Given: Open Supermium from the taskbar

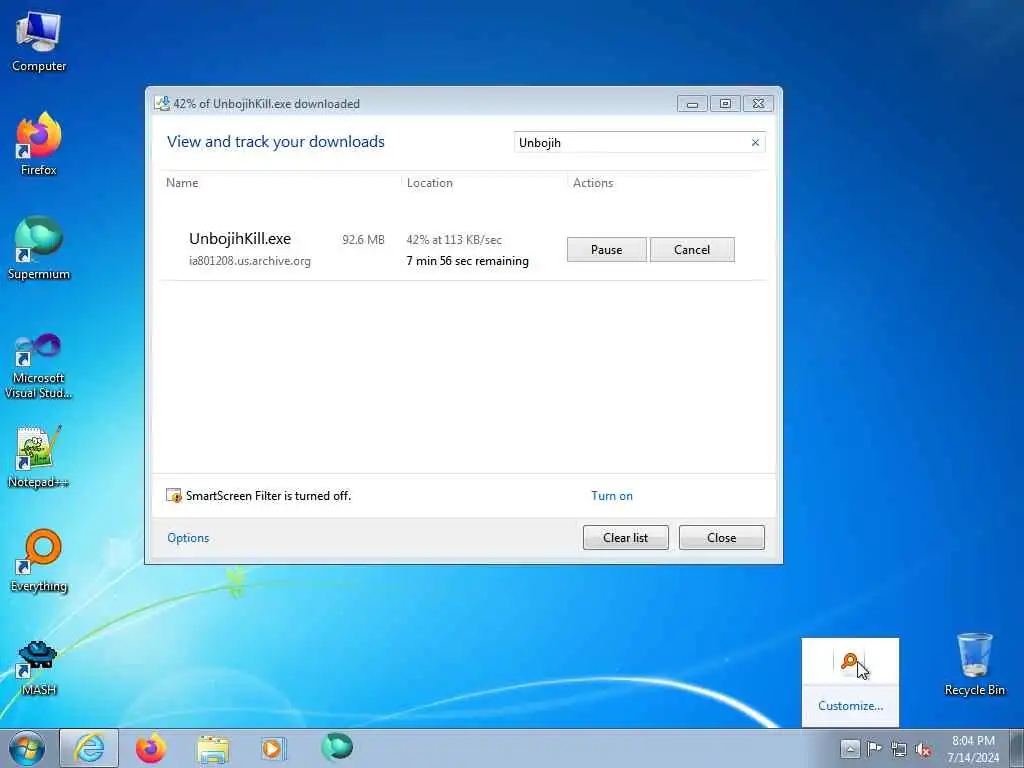Looking at the screenshot, I should coord(337,747).
